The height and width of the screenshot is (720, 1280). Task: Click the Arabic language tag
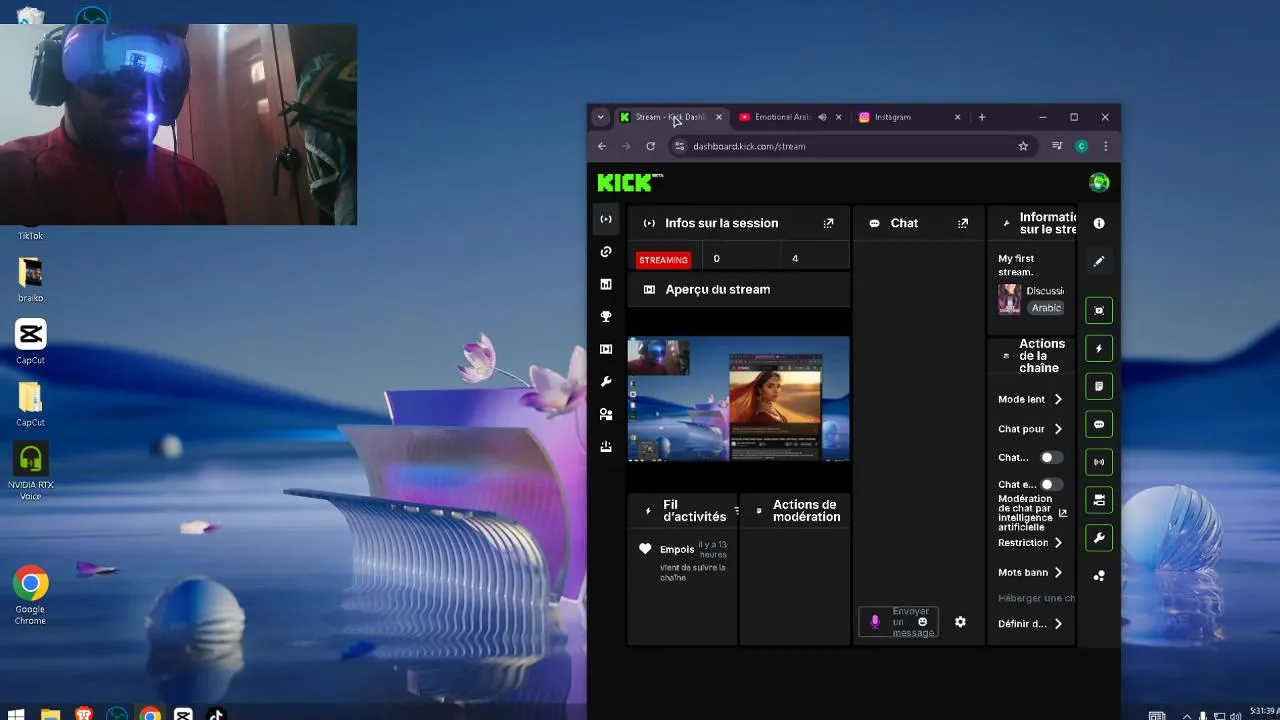[x=1046, y=308]
